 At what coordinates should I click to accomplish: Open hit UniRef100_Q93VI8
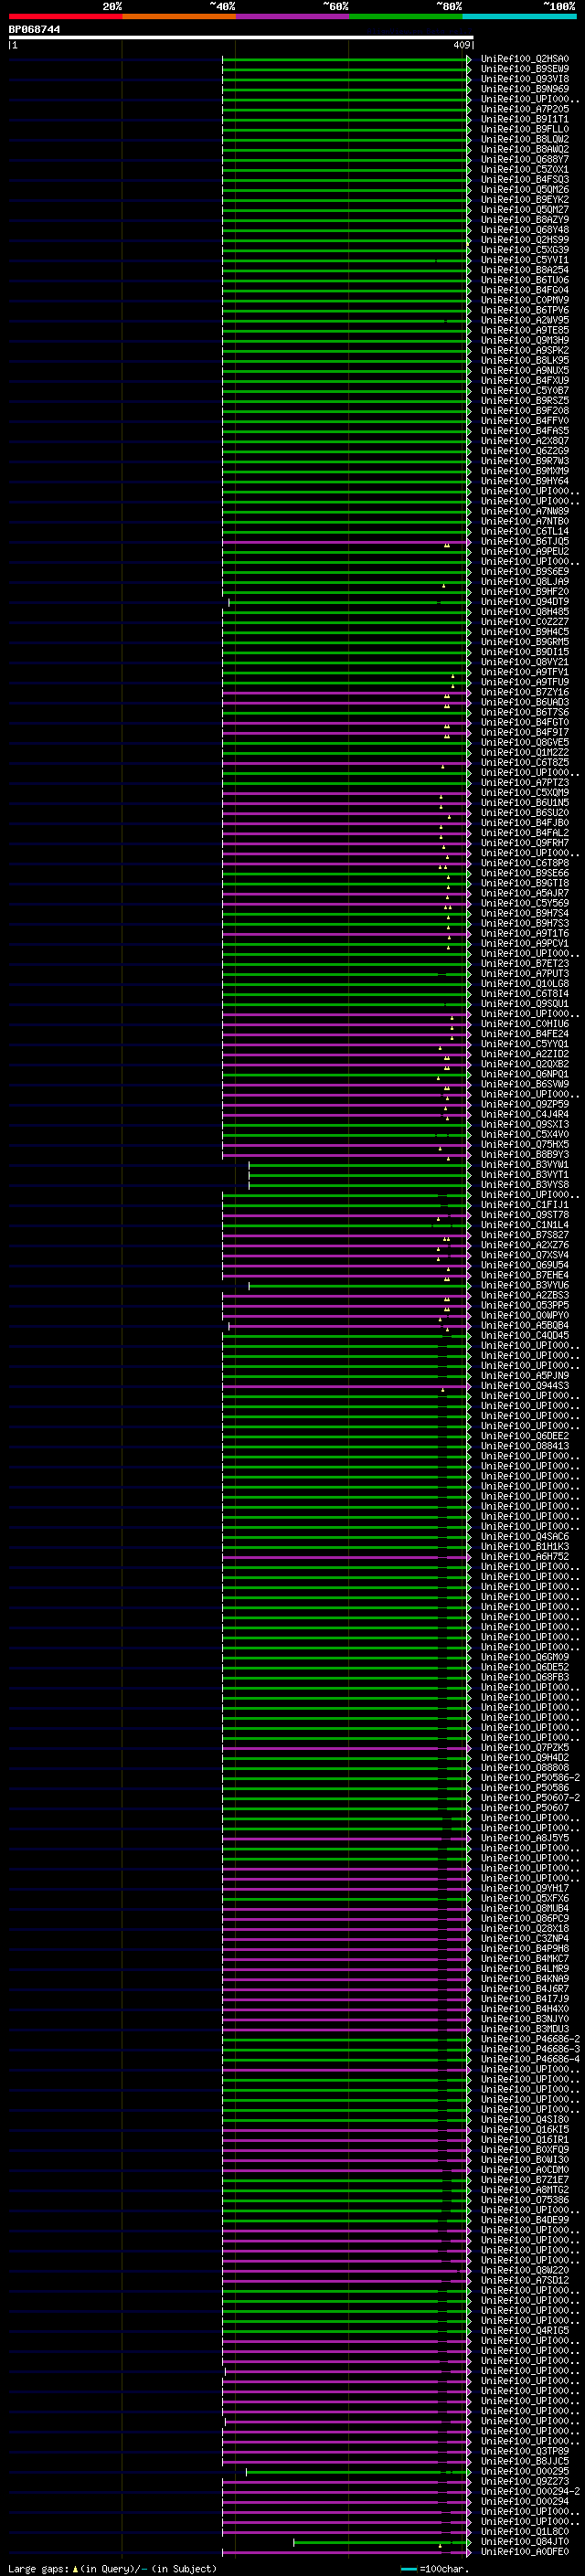click(524, 79)
